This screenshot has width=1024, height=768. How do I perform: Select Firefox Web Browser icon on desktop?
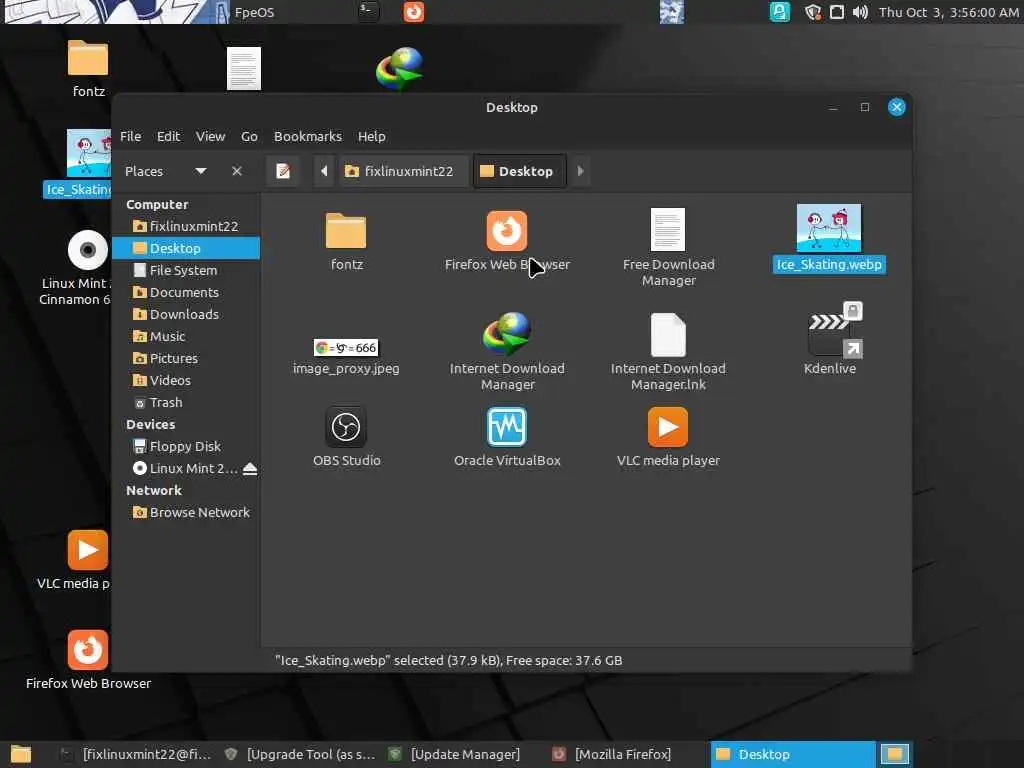pyautogui.click(x=88, y=650)
